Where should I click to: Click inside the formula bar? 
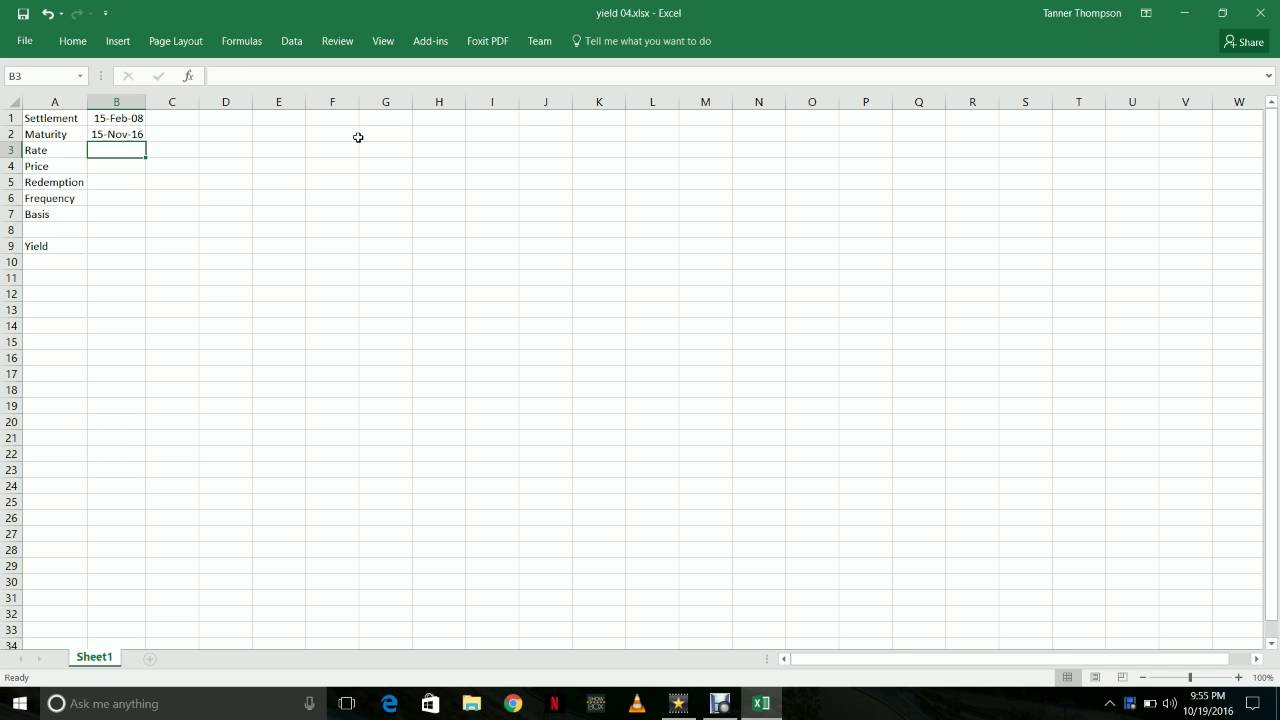tap(733, 76)
